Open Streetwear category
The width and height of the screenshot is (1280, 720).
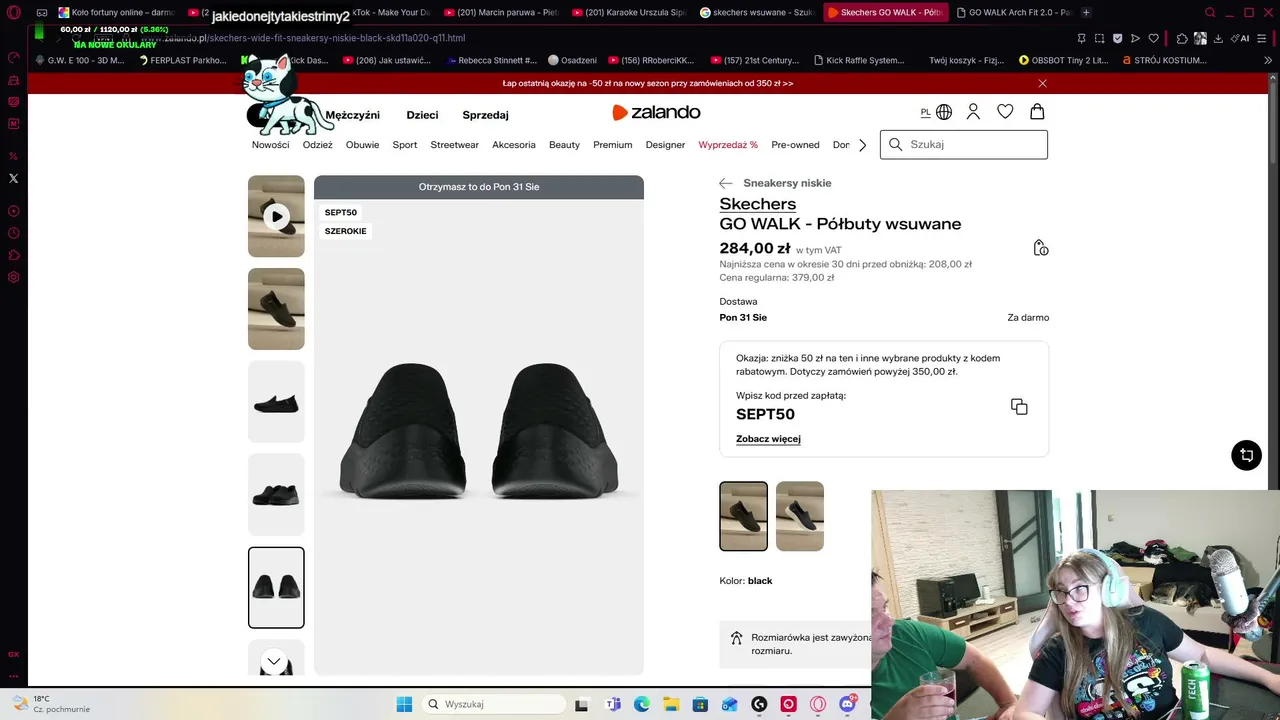pyautogui.click(x=454, y=145)
